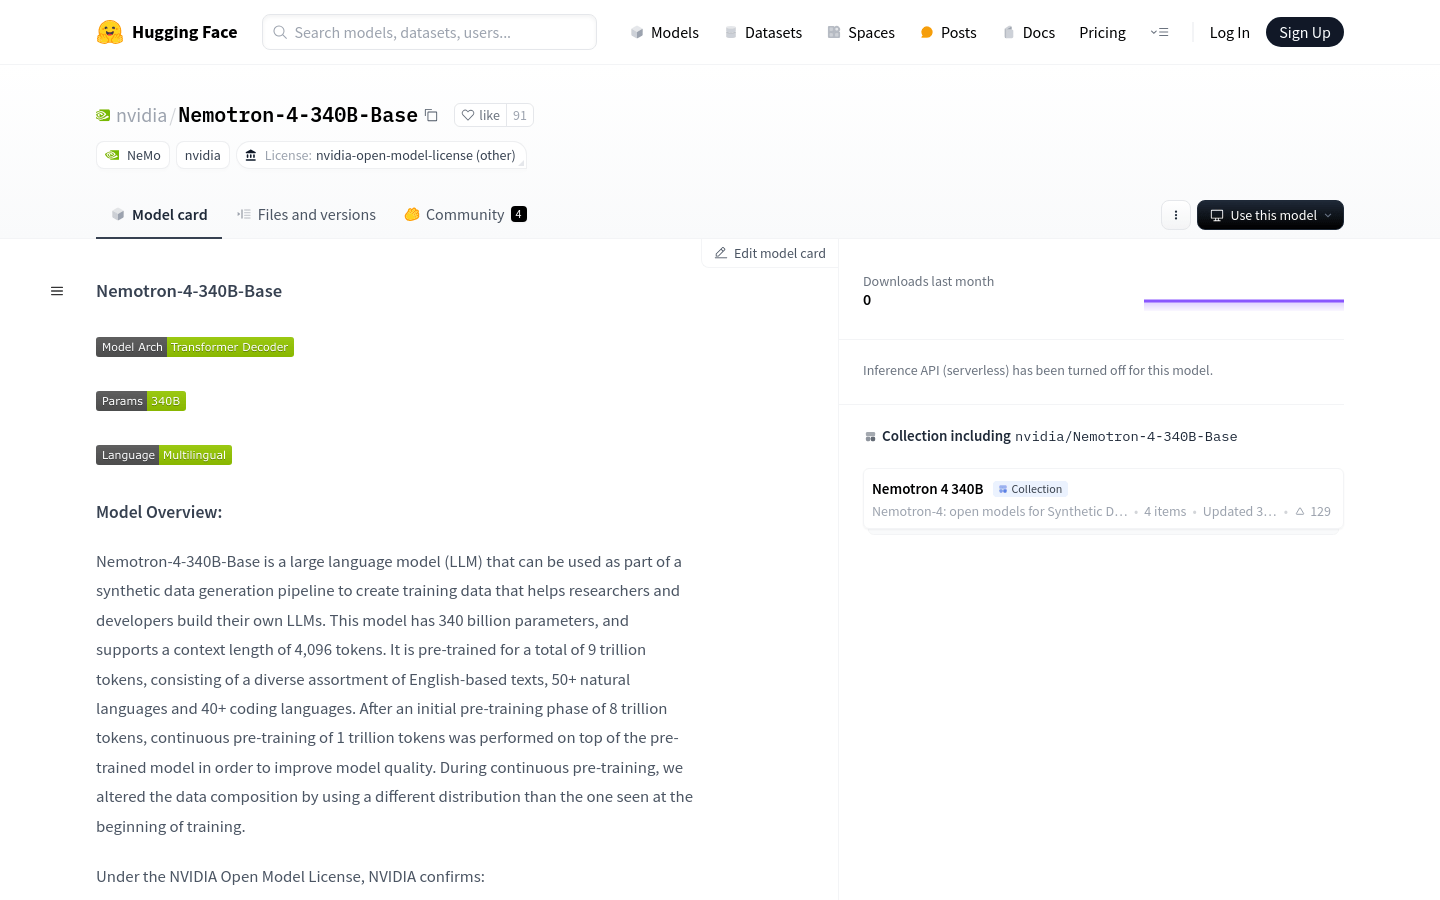This screenshot has width=1440, height=900.
Task: Click the Collection badge label
Action: [1031, 489]
